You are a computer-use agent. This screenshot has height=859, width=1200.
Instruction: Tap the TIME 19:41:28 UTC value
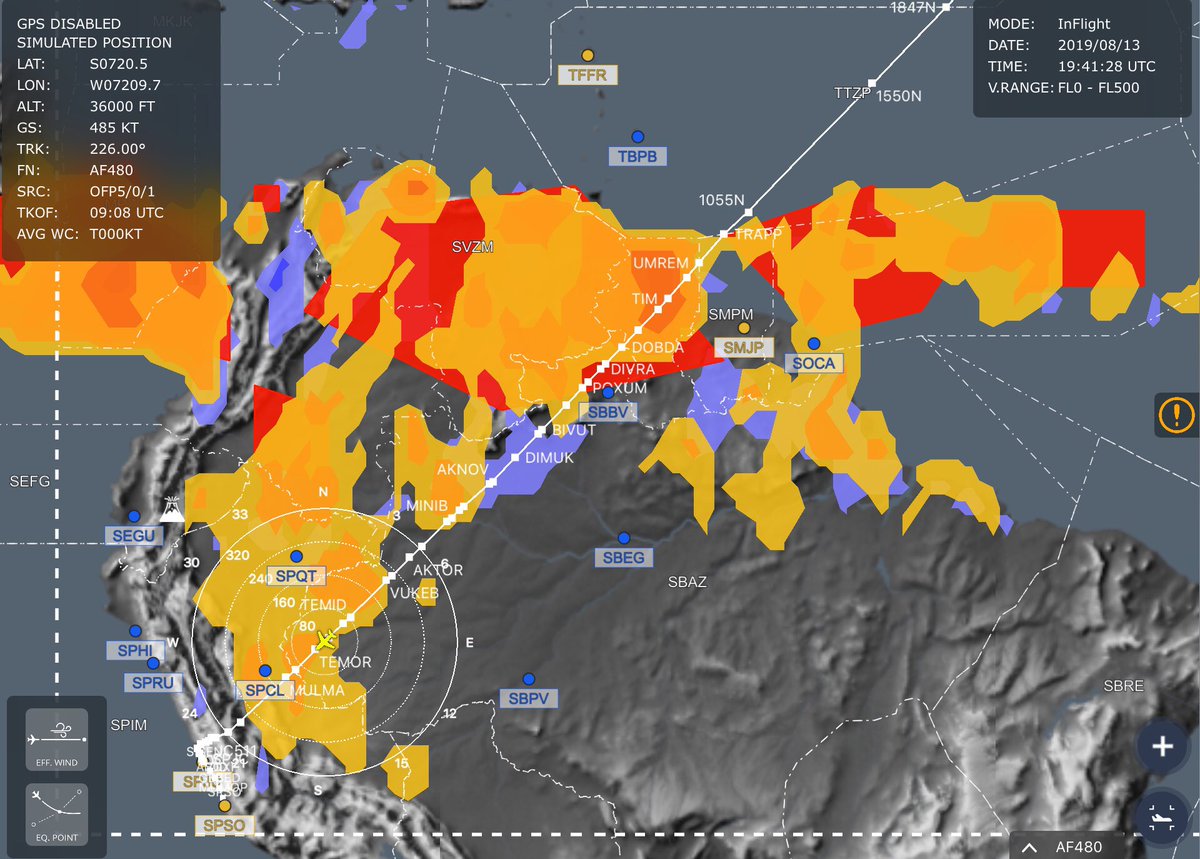pos(1107,66)
